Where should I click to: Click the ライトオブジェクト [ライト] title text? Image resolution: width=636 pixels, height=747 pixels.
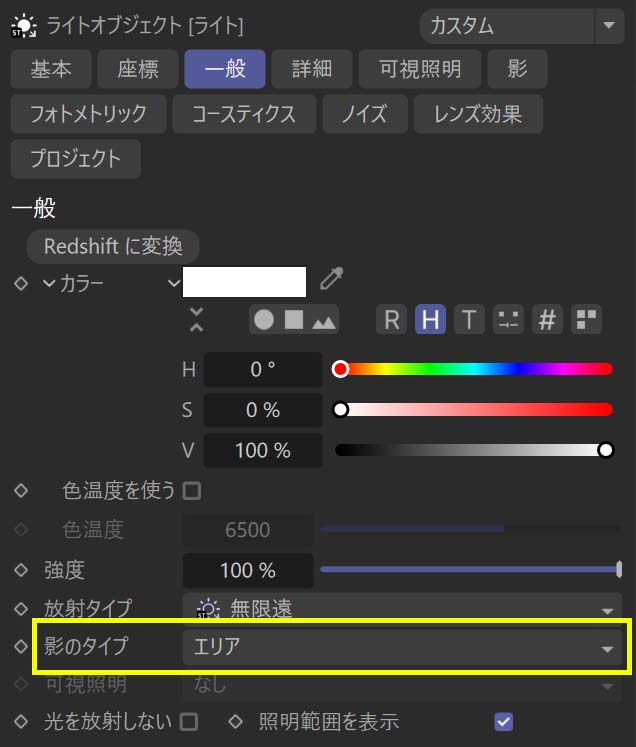pos(145,26)
